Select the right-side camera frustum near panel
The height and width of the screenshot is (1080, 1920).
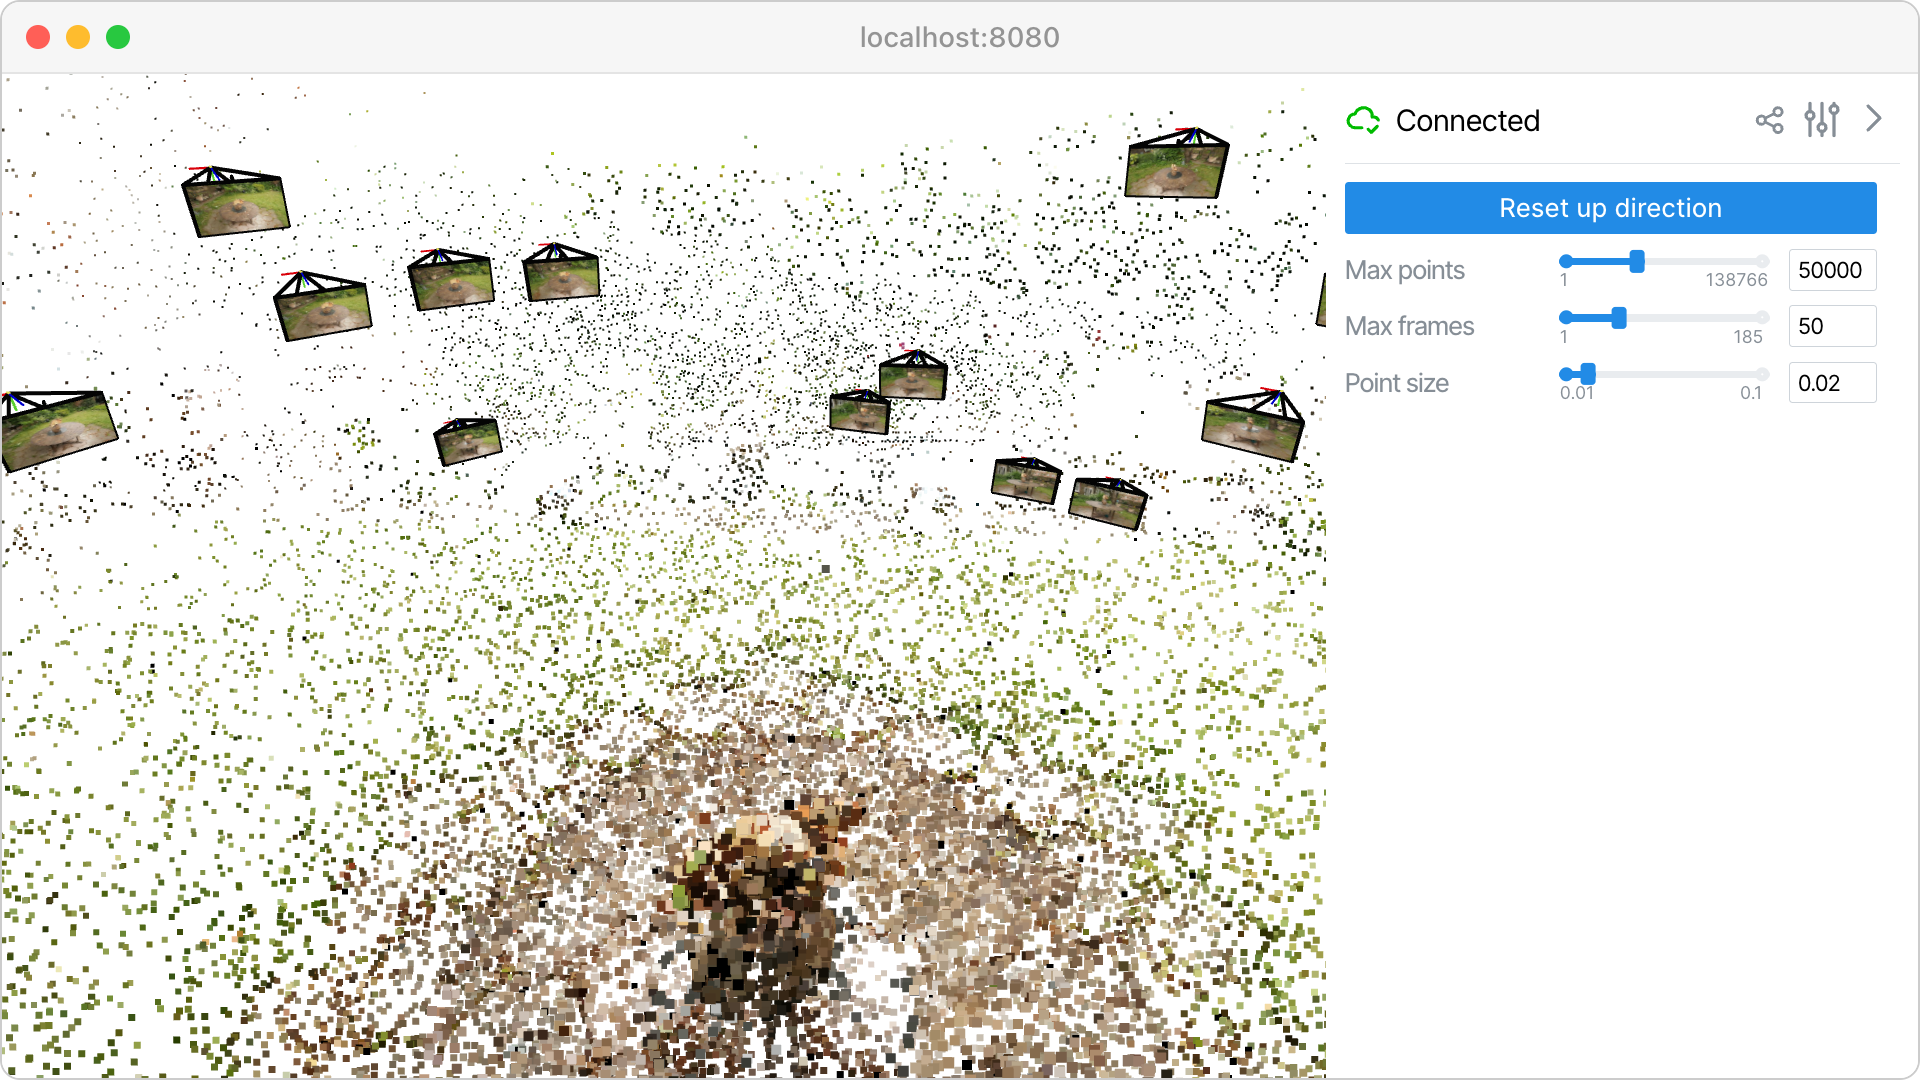coord(1254,425)
